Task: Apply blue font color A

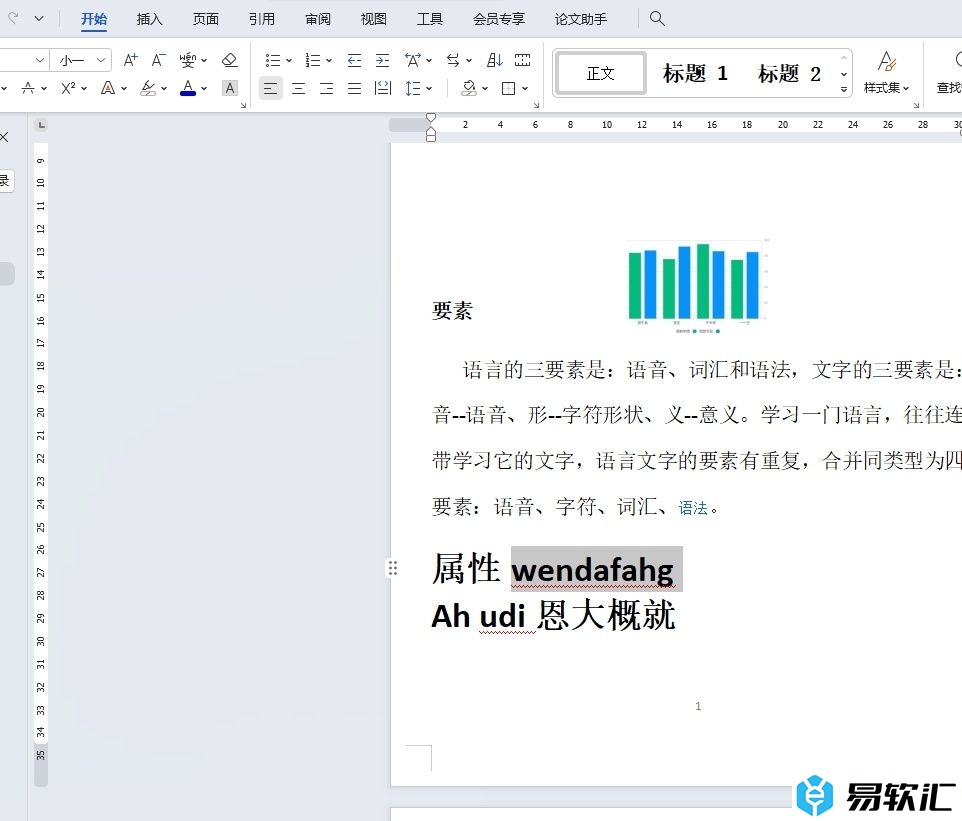Action: coord(188,89)
